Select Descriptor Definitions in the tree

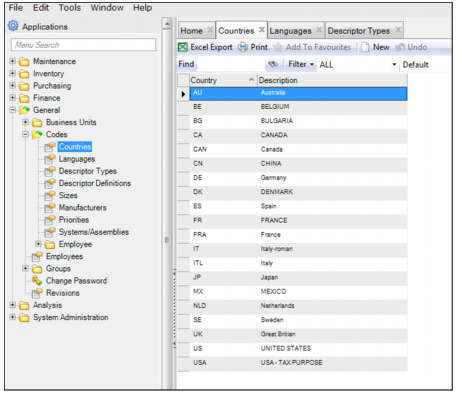95,183
